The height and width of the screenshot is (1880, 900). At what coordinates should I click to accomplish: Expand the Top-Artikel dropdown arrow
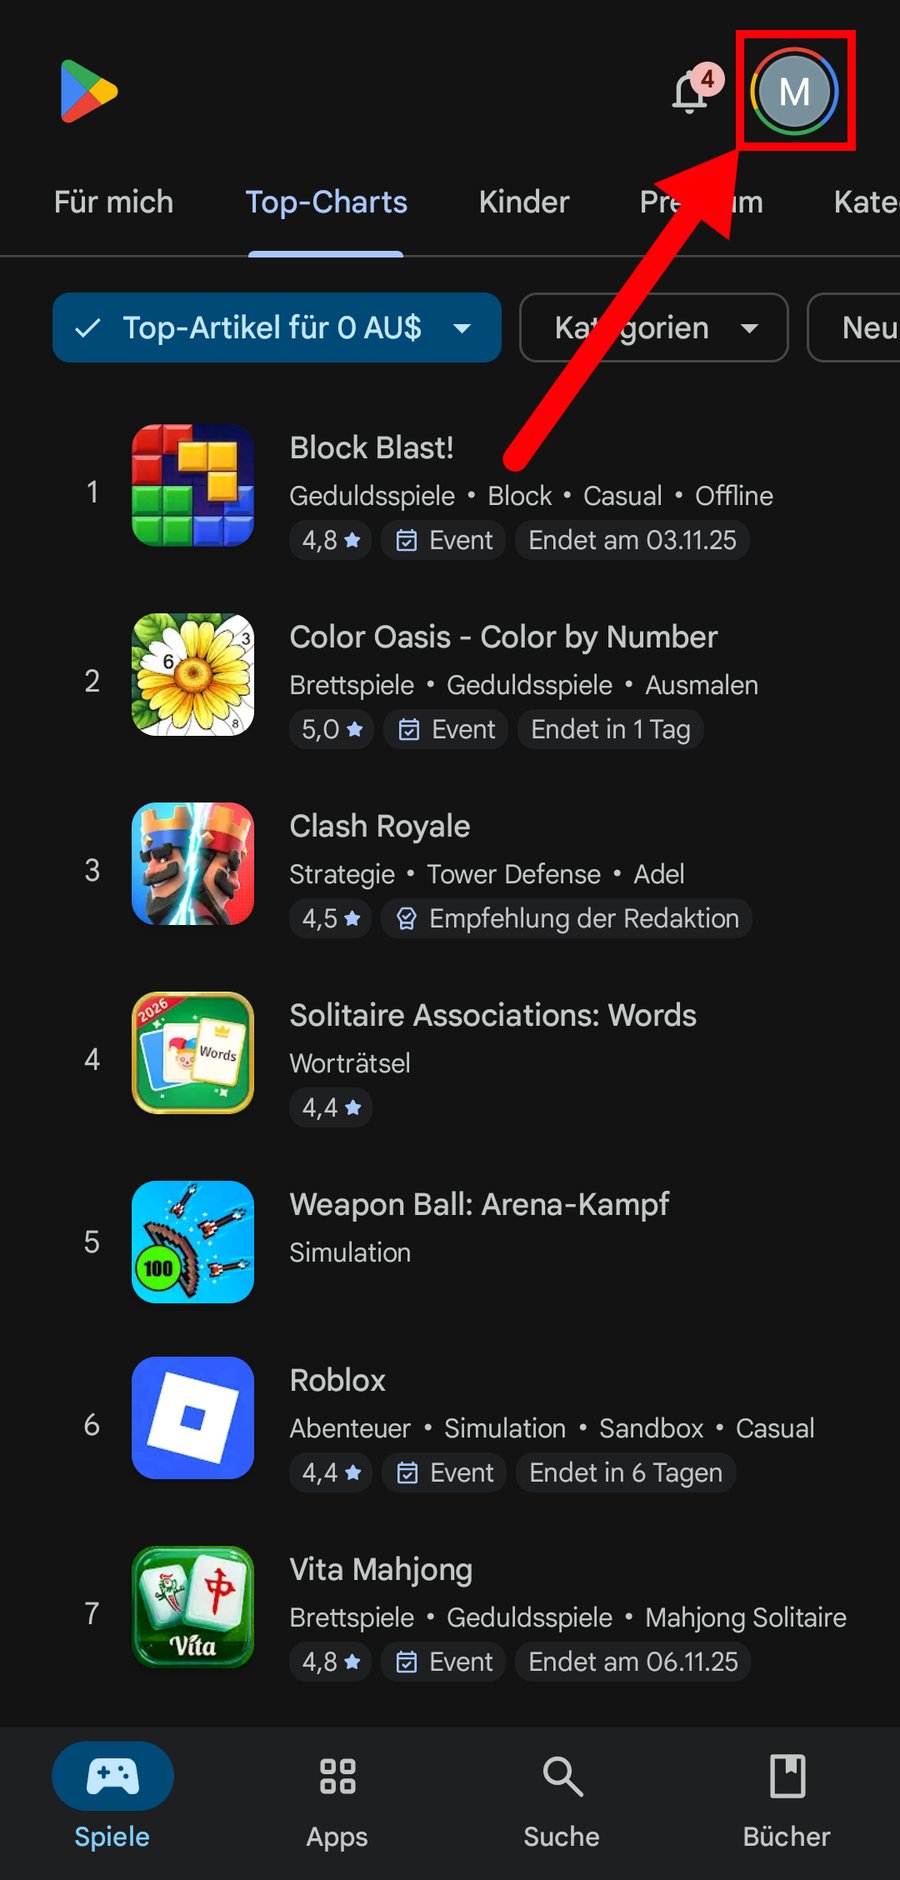click(462, 328)
